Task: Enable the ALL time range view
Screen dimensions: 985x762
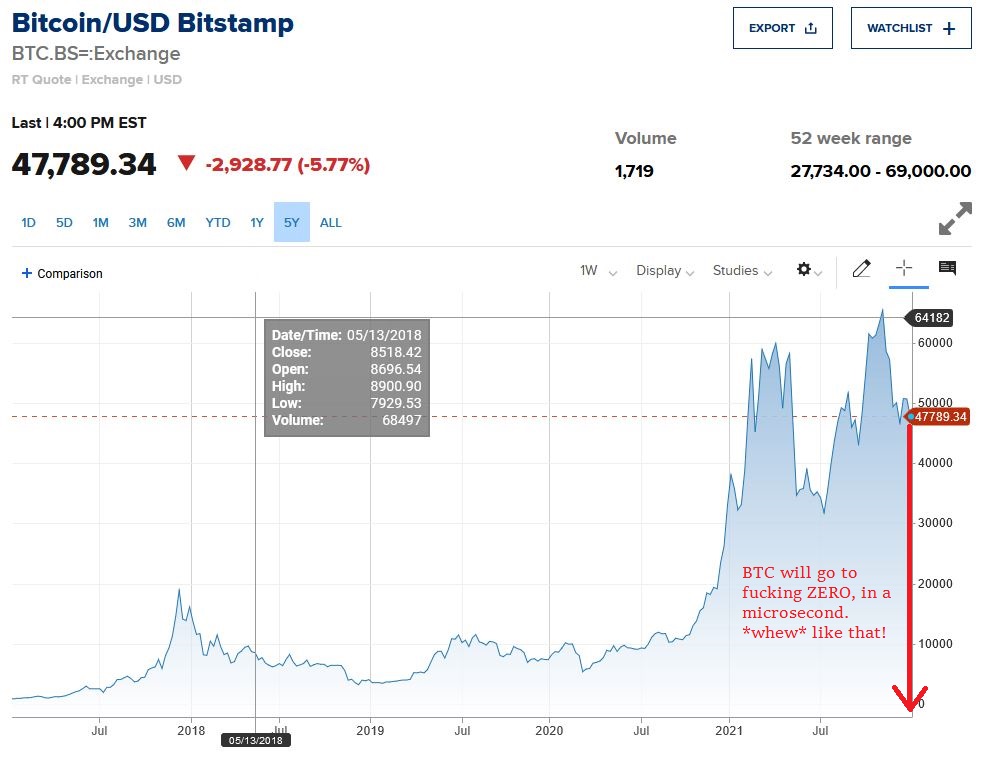Action: tap(331, 222)
